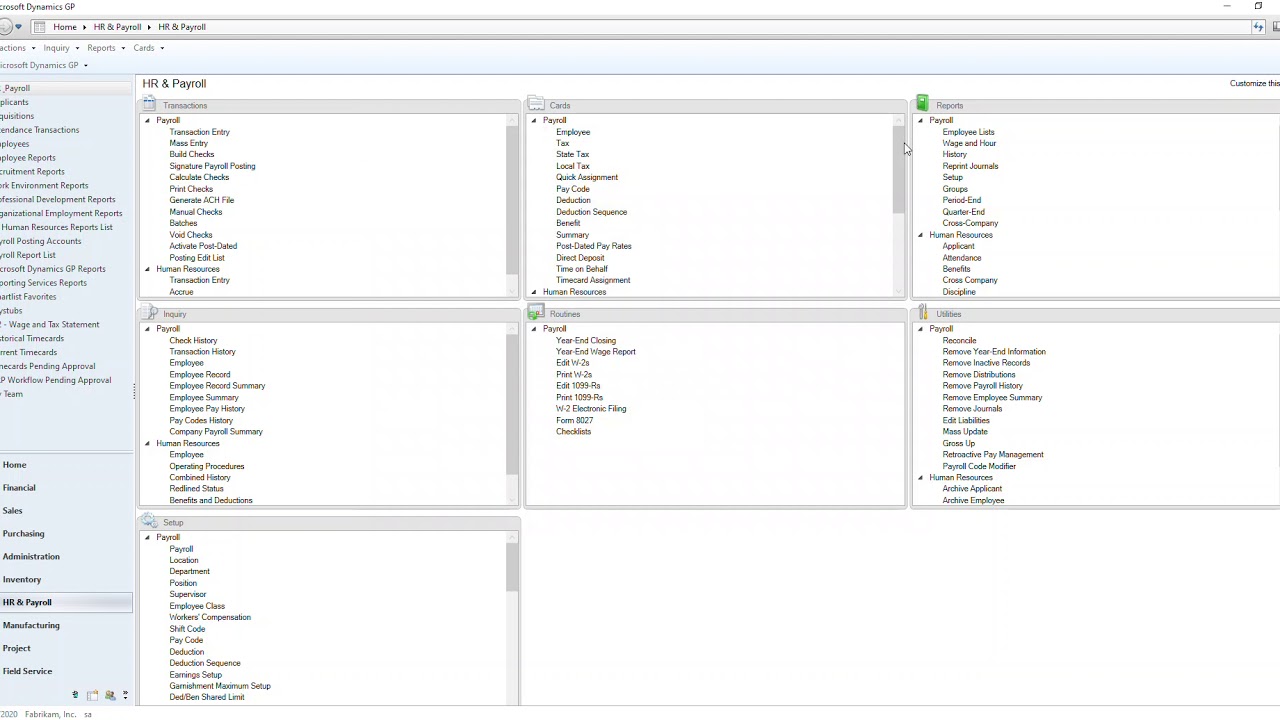Viewport: 1280px width, 720px height.
Task: Collapse Human Resources node under Reports
Action: coord(921,235)
